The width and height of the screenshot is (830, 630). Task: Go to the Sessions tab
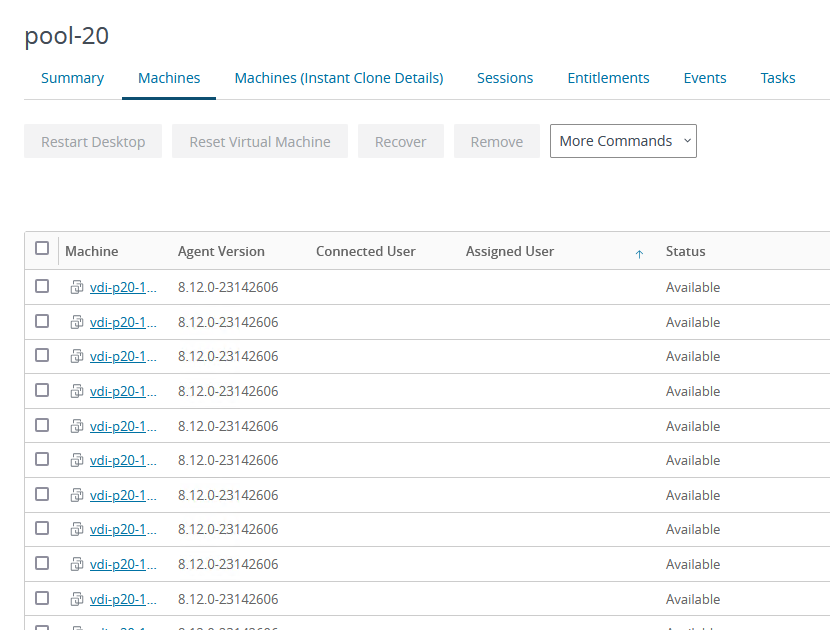coord(505,78)
